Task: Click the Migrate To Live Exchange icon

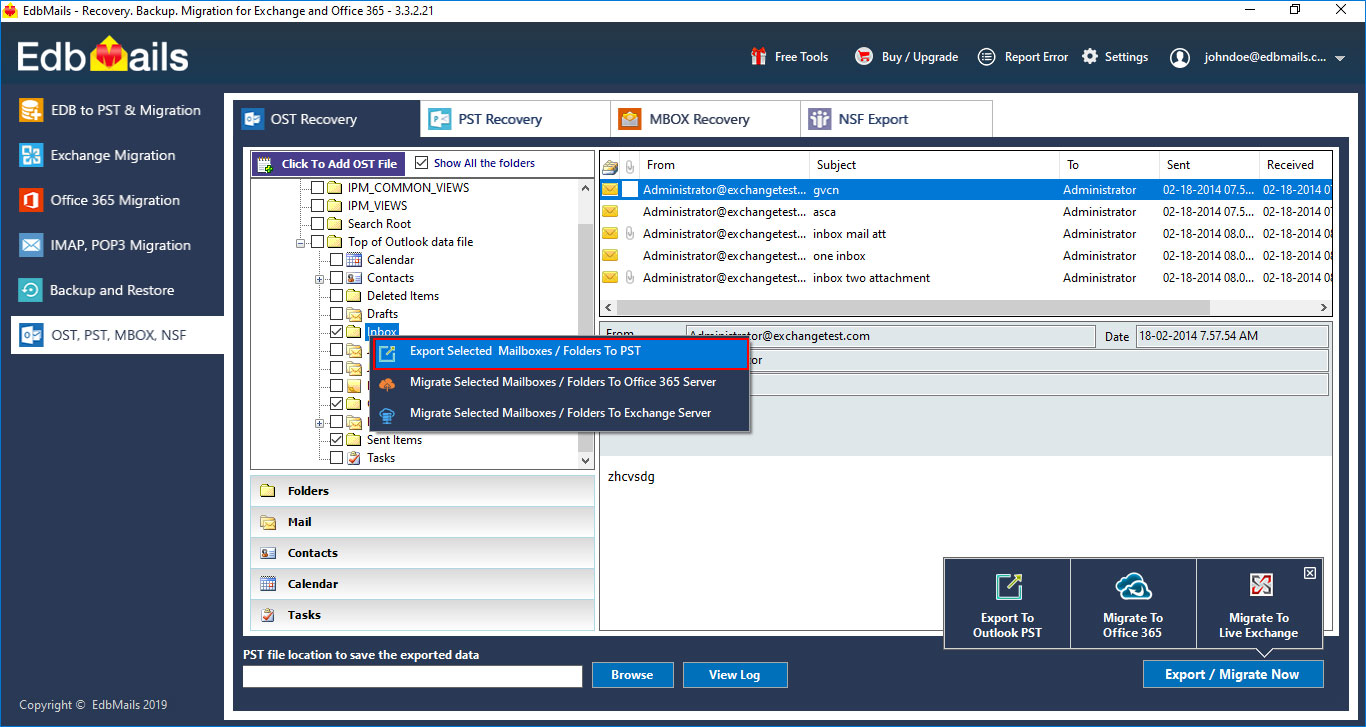Action: (x=1260, y=586)
